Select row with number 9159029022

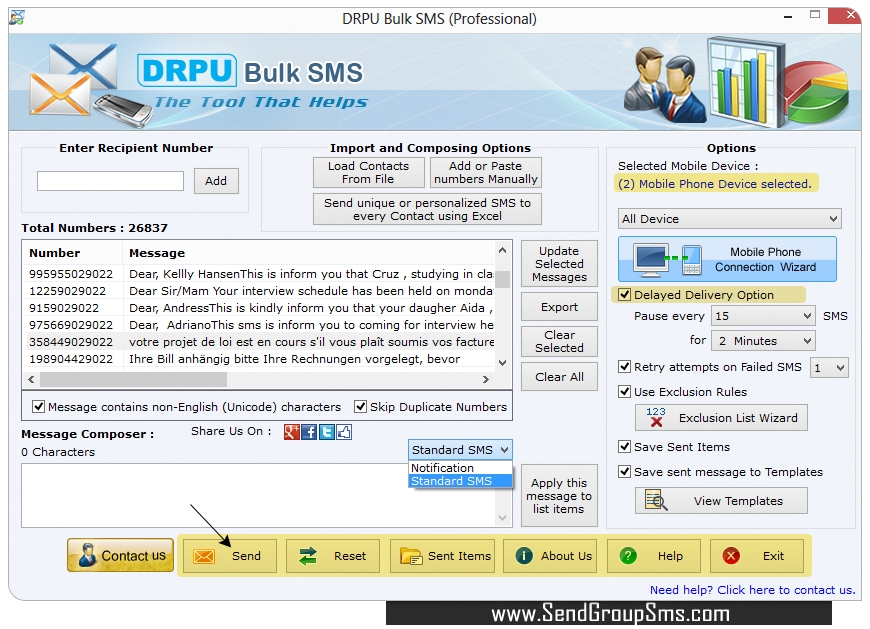pos(259,308)
